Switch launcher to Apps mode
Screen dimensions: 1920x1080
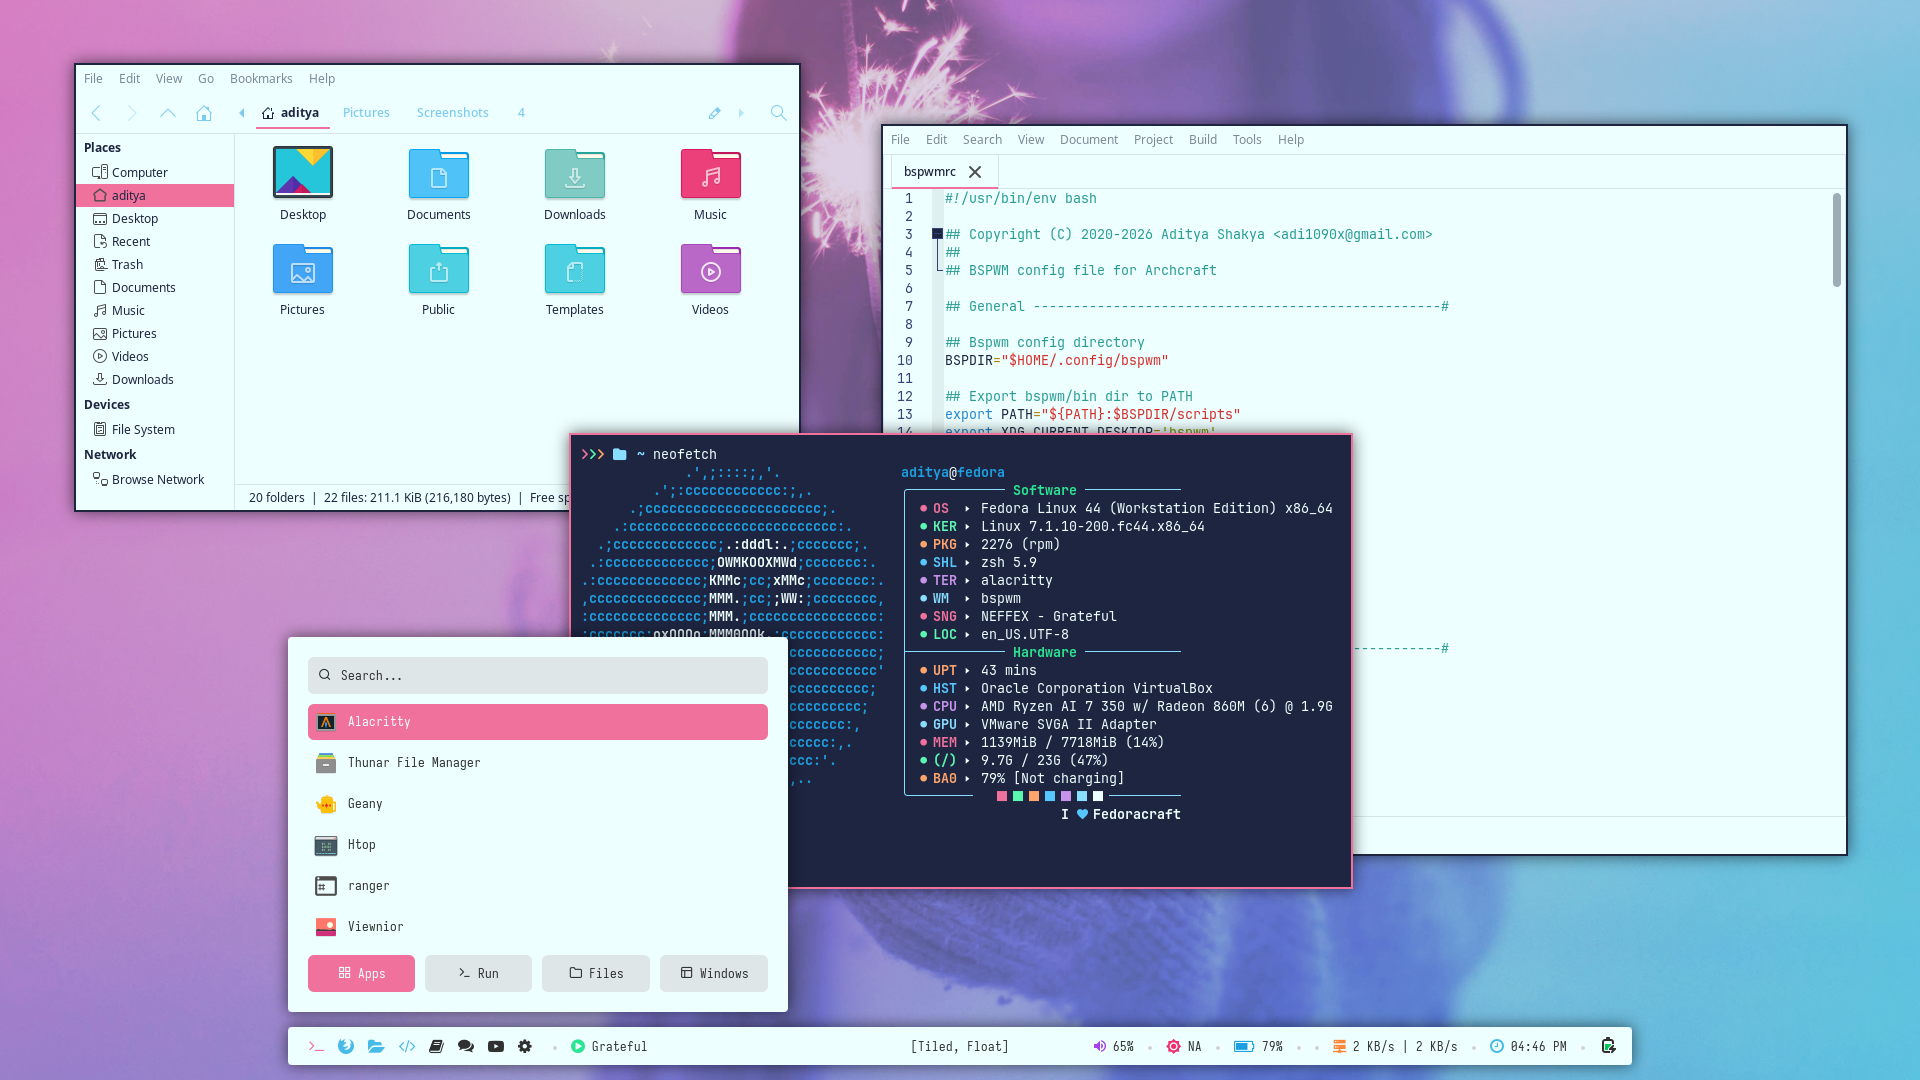(x=361, y=973)
